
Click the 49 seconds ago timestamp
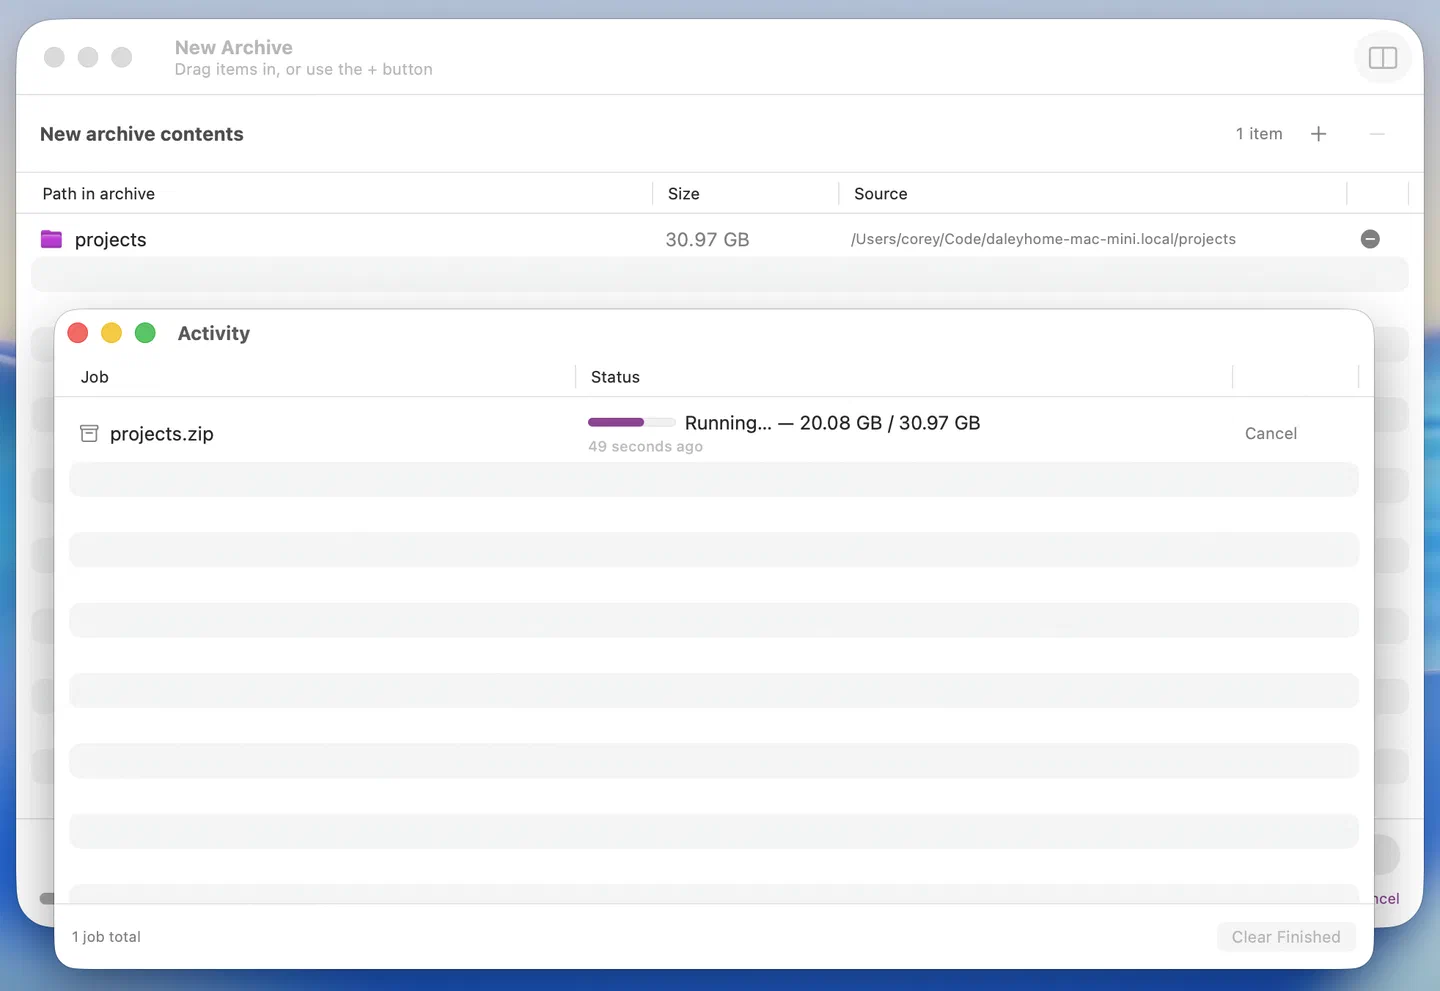coord(645,447)
